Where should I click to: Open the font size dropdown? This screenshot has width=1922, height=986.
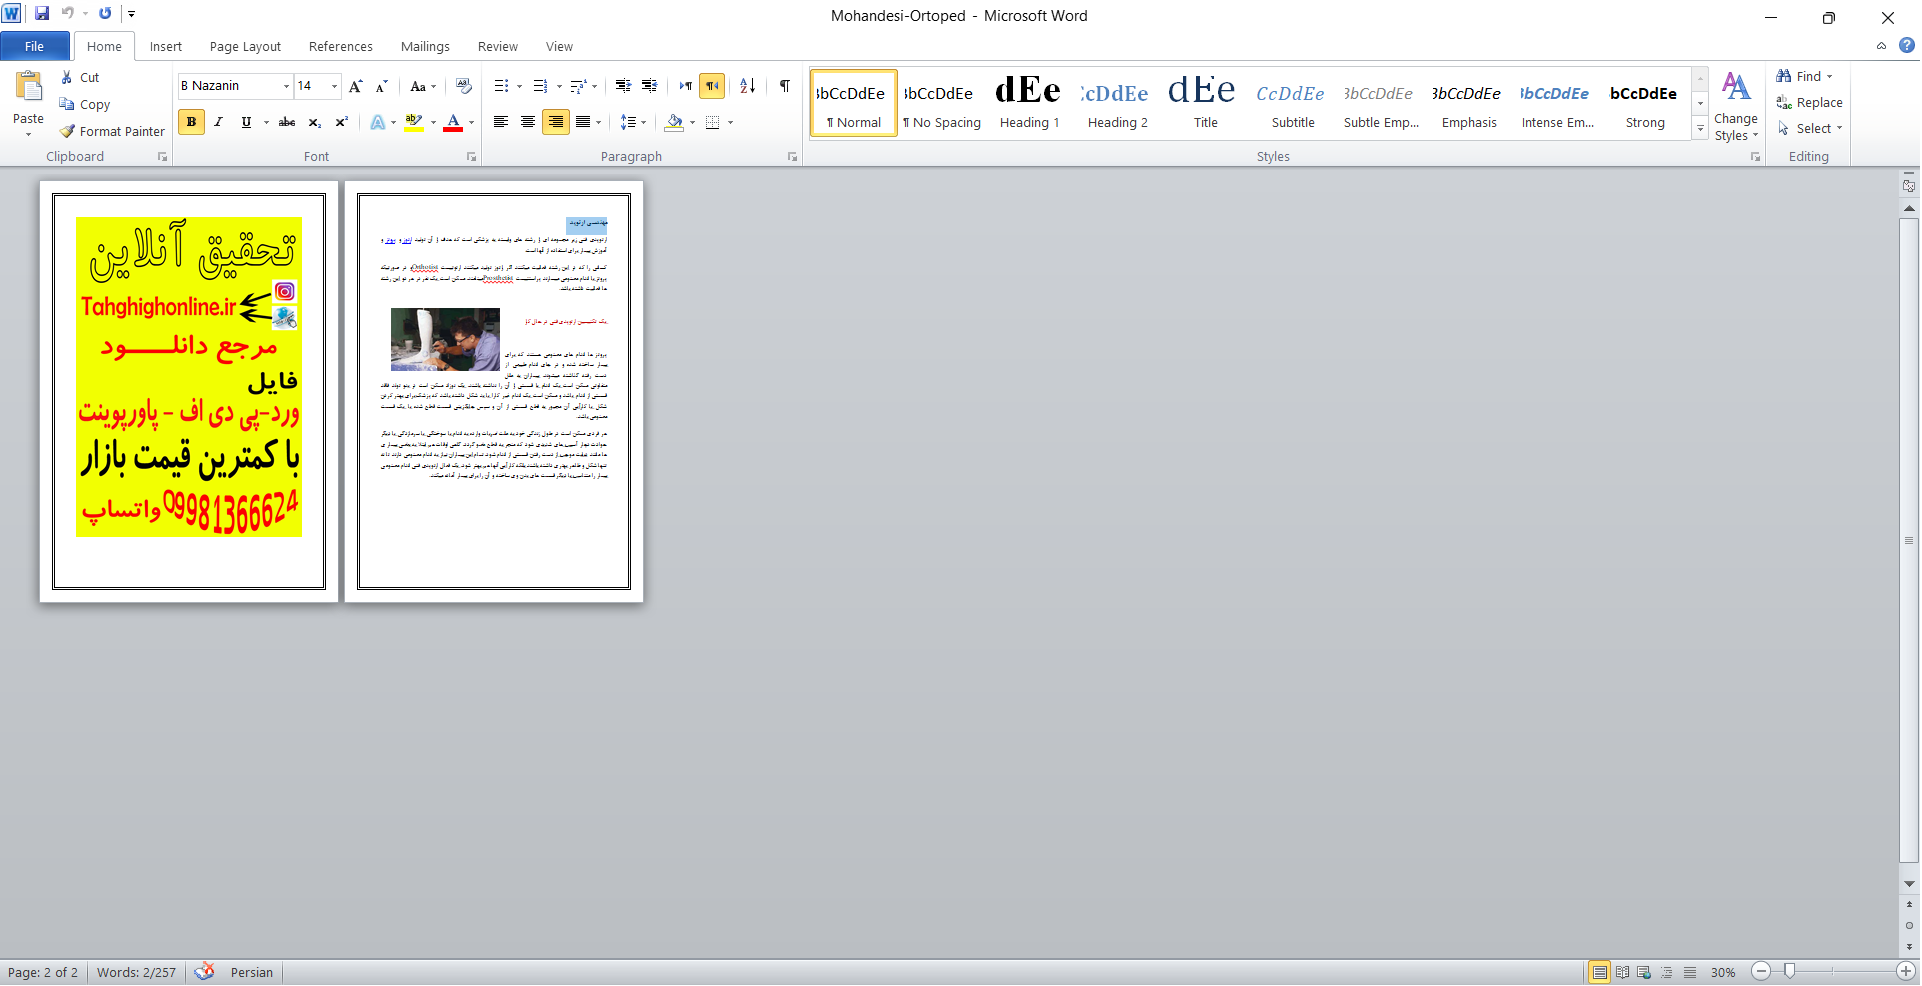(x=335, y=86)
